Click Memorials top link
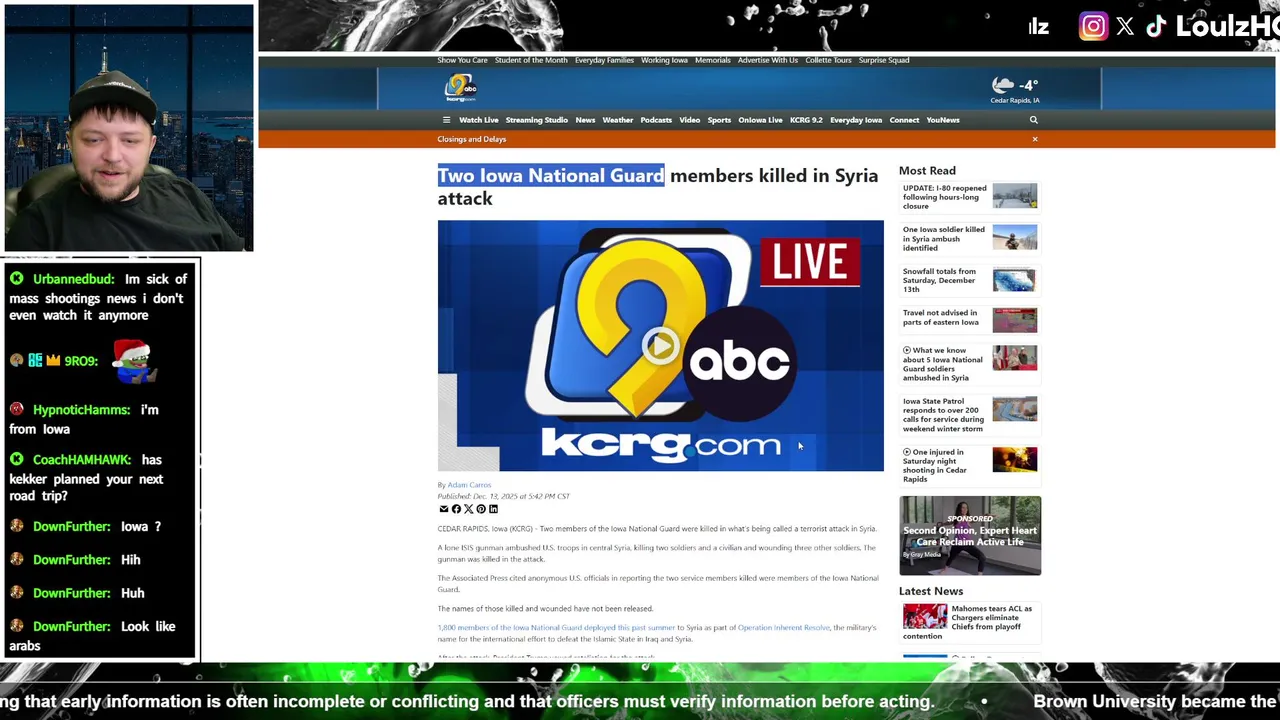The image size is (1280, 720). click(713, 60)
